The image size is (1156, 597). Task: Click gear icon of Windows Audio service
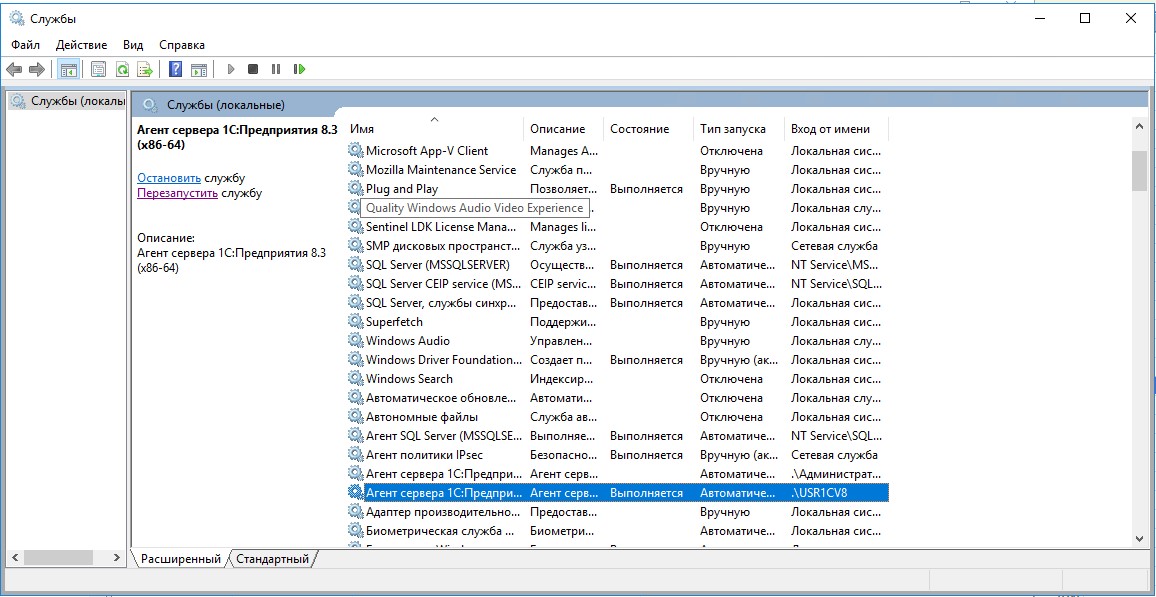[x=356, y=341]
